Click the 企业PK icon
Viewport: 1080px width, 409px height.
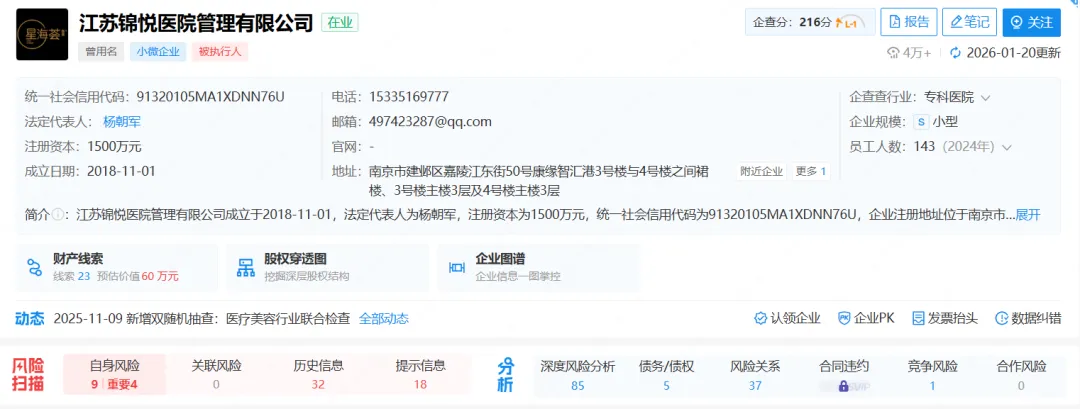844,318
